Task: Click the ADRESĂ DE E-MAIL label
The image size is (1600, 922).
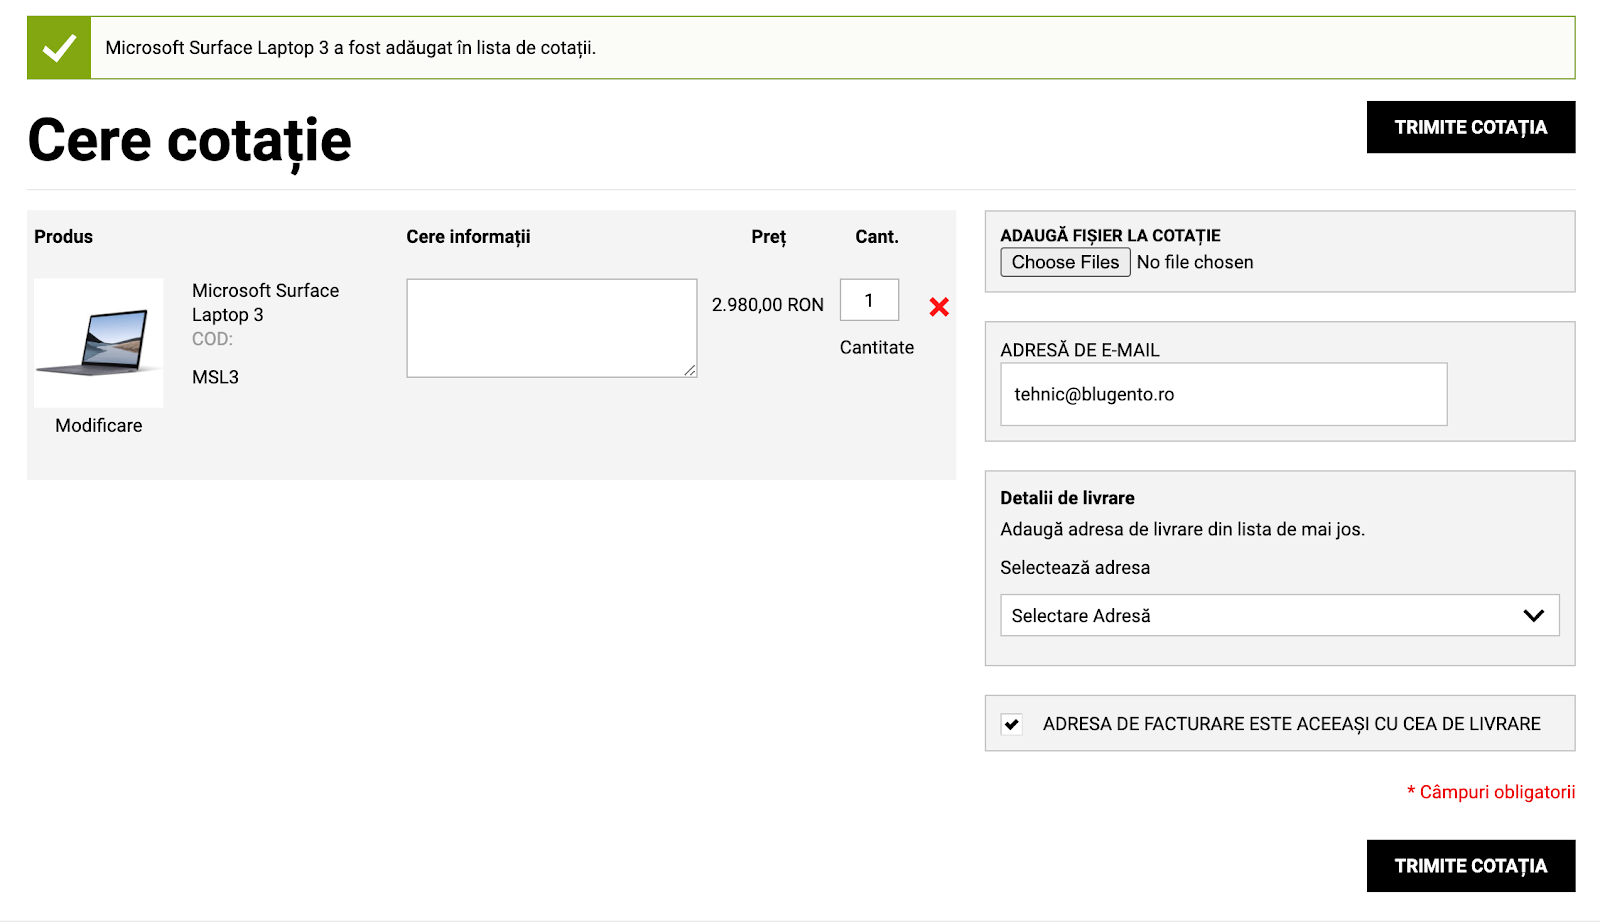Action: coord(1080,350)
